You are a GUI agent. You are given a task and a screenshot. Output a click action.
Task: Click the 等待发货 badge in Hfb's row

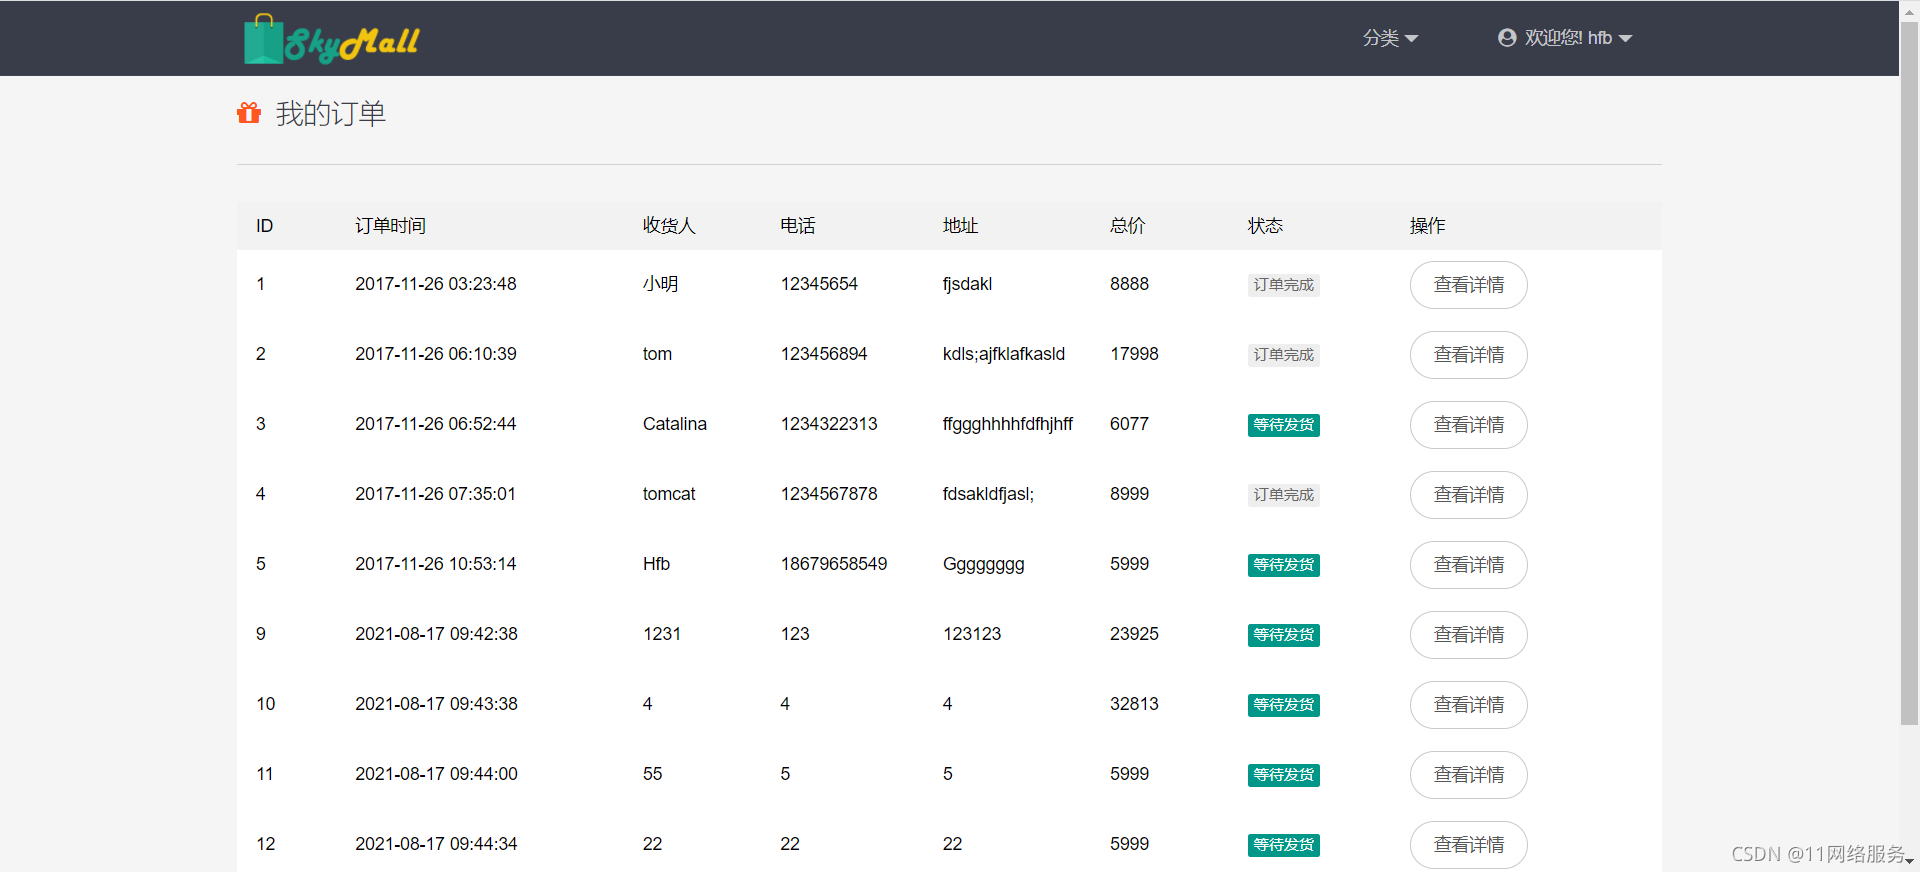point(1284,565)
